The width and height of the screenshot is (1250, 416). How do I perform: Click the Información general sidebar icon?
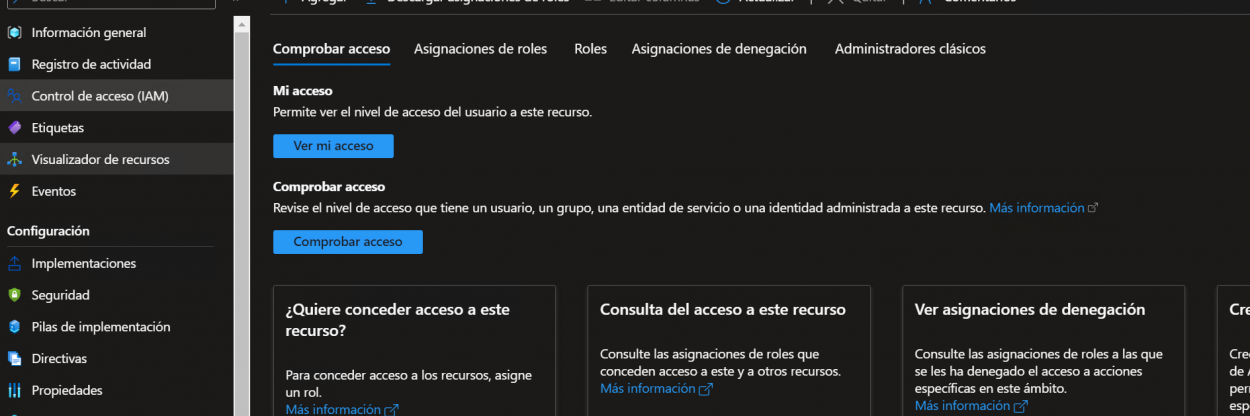click(x=14, y=33)
